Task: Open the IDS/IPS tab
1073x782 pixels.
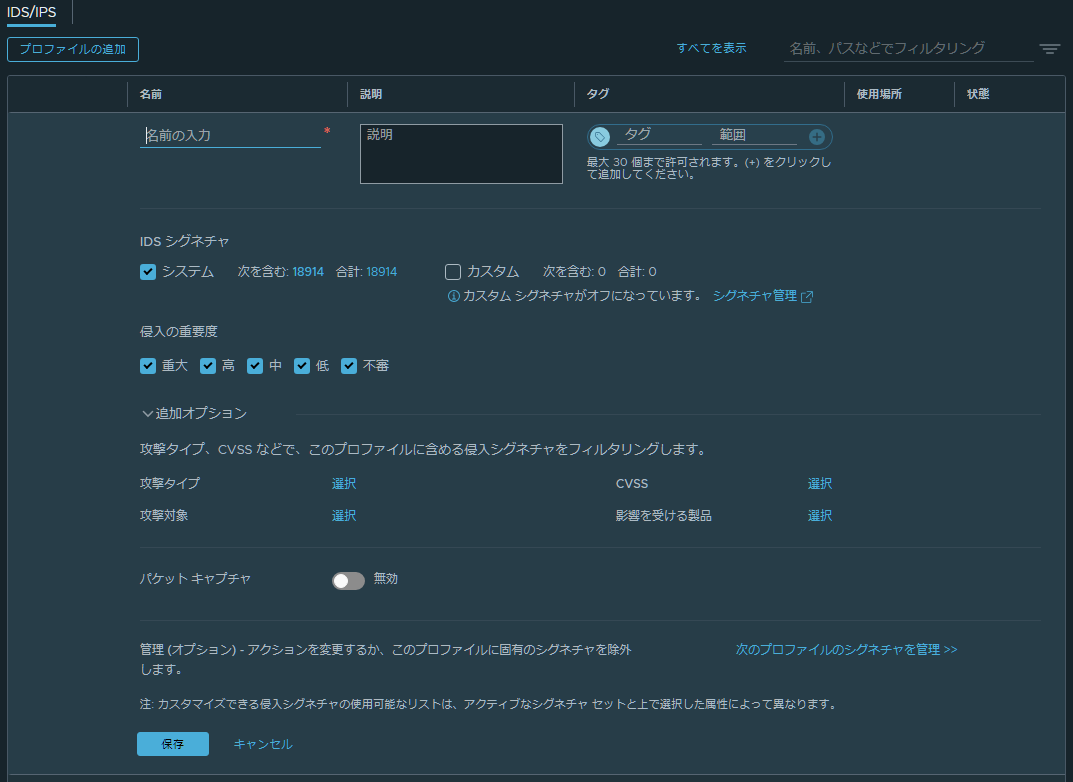Action: pos(31,12)
